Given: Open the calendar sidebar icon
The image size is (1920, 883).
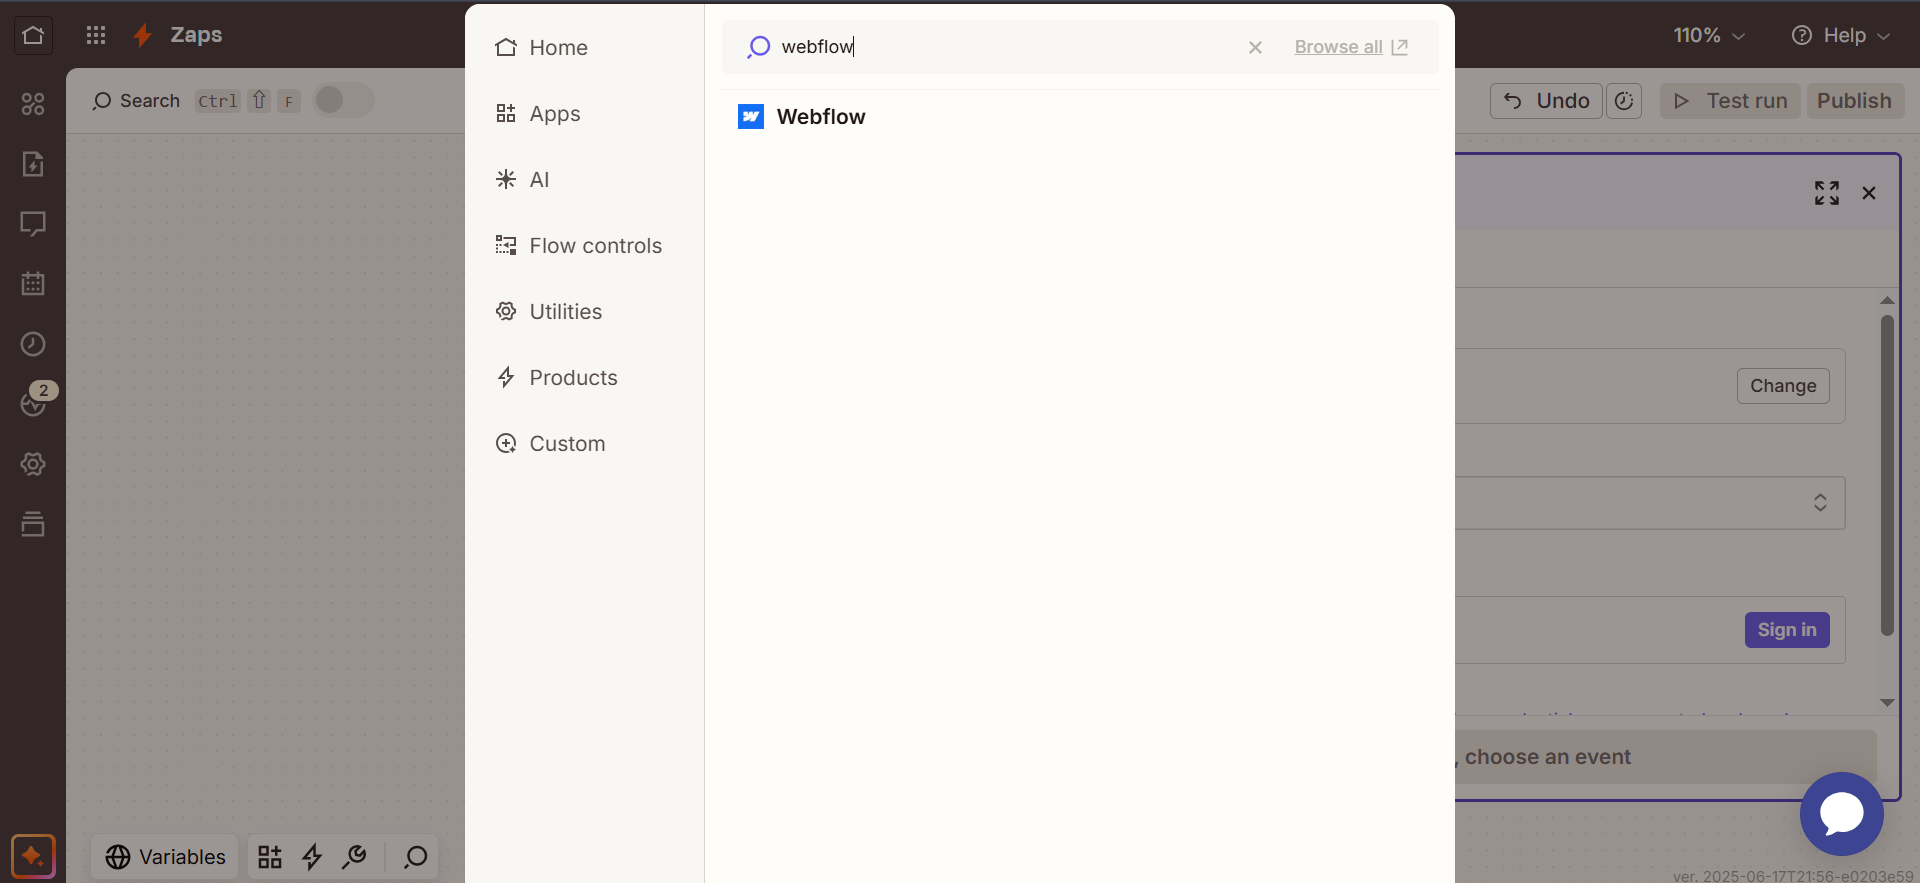Looking at the screenshot, I should coord(33,284).
